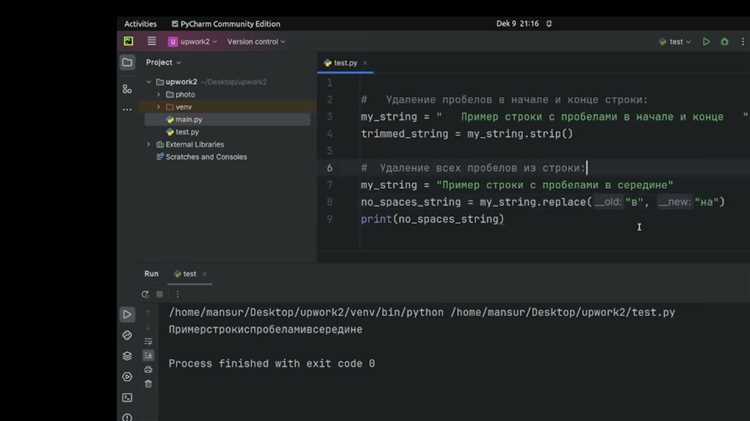
Task: Click the PyCharm logo icon in the title bar
Action: 129,42
